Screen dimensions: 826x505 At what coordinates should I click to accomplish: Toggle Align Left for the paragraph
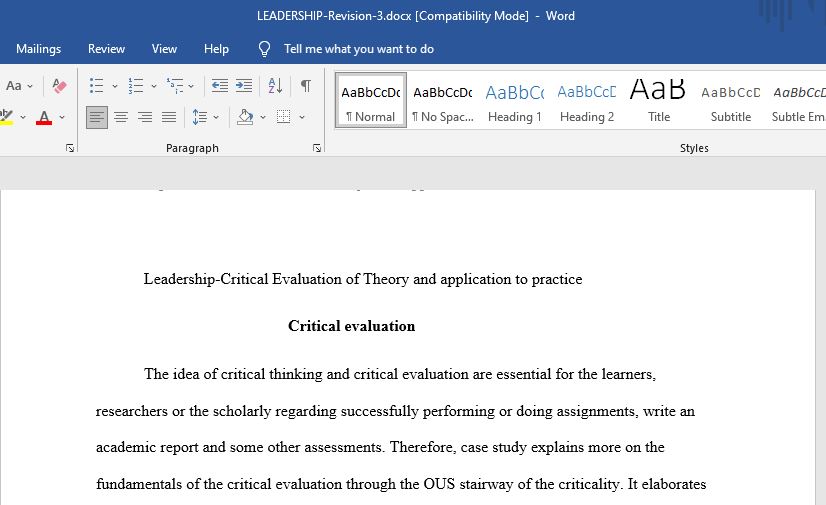(x=97, y=117)
